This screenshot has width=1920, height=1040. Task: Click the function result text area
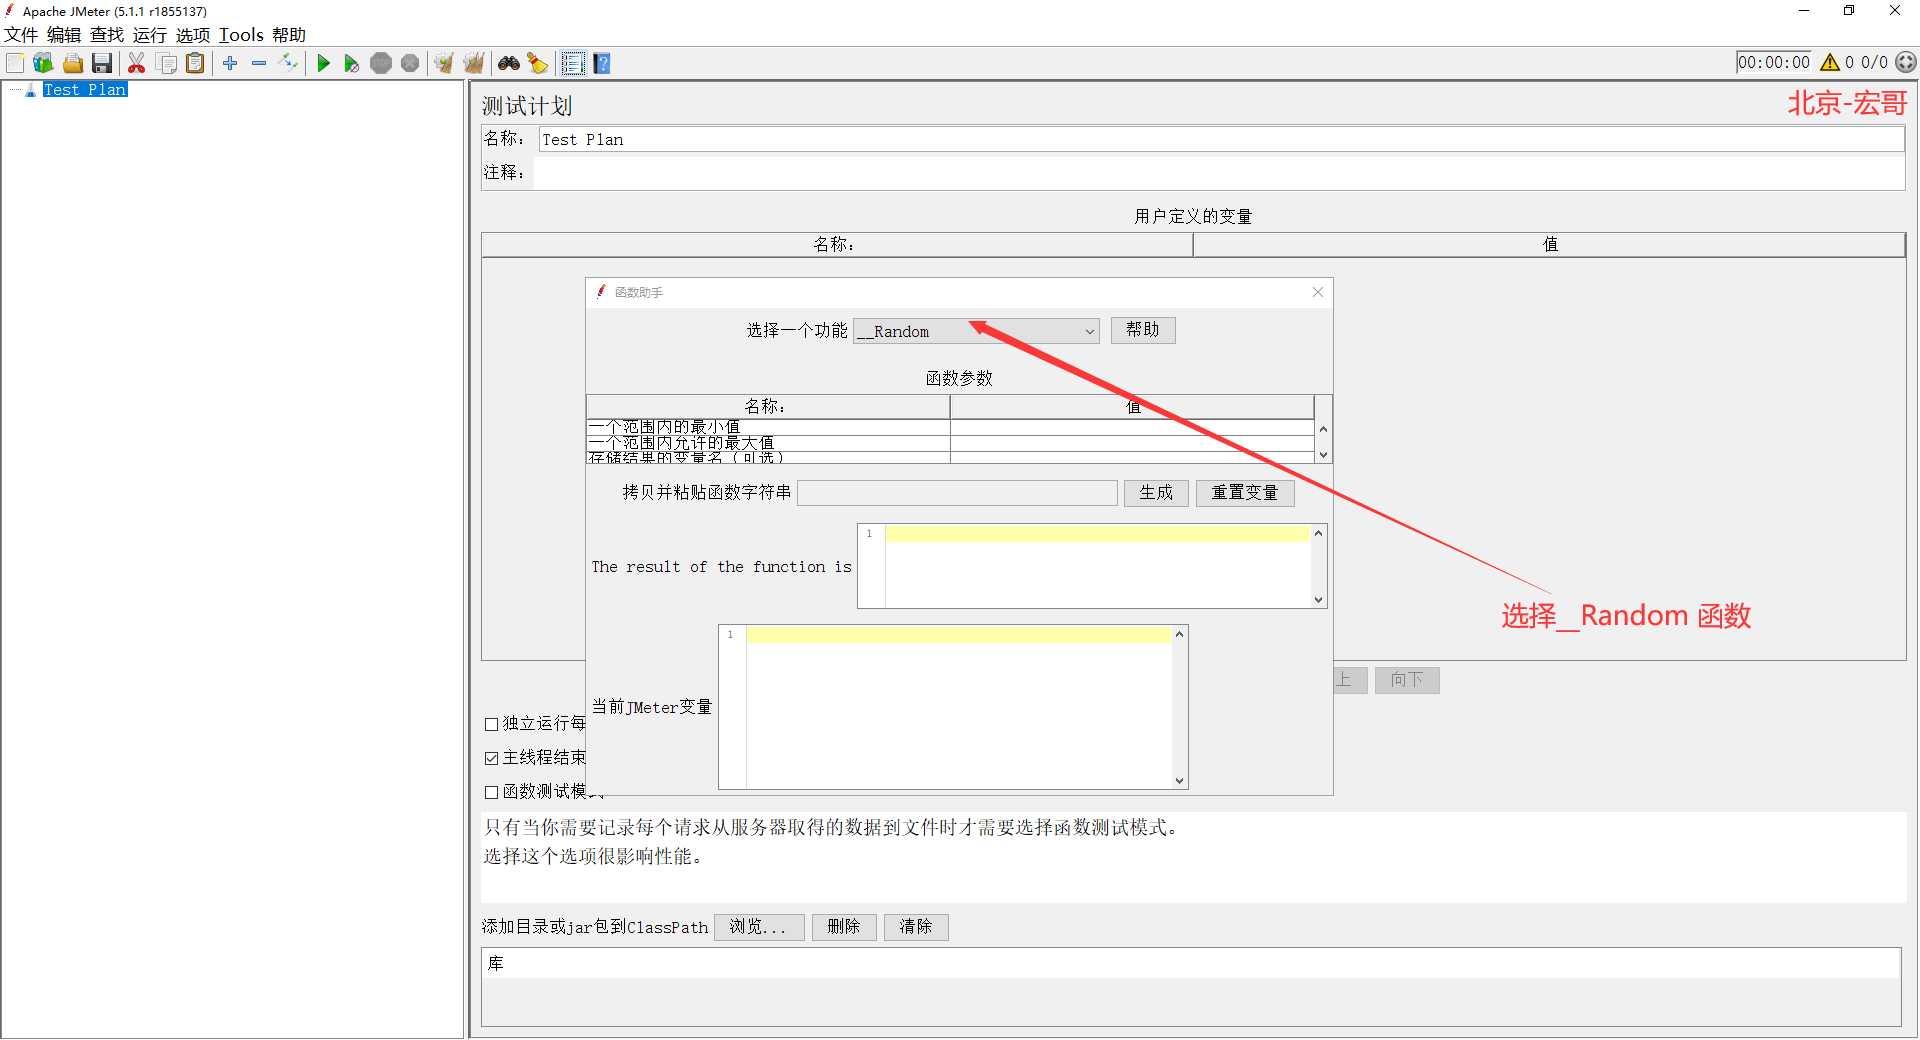point(1097,566)
